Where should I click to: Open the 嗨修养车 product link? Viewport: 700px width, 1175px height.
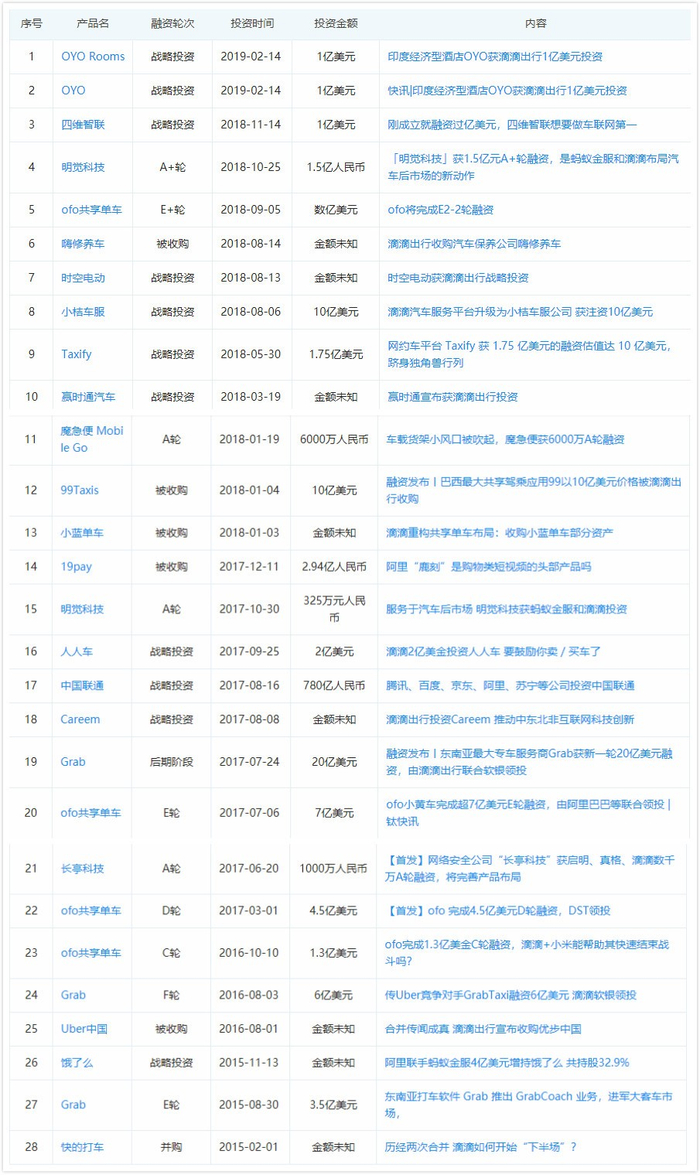pos(83,244)
